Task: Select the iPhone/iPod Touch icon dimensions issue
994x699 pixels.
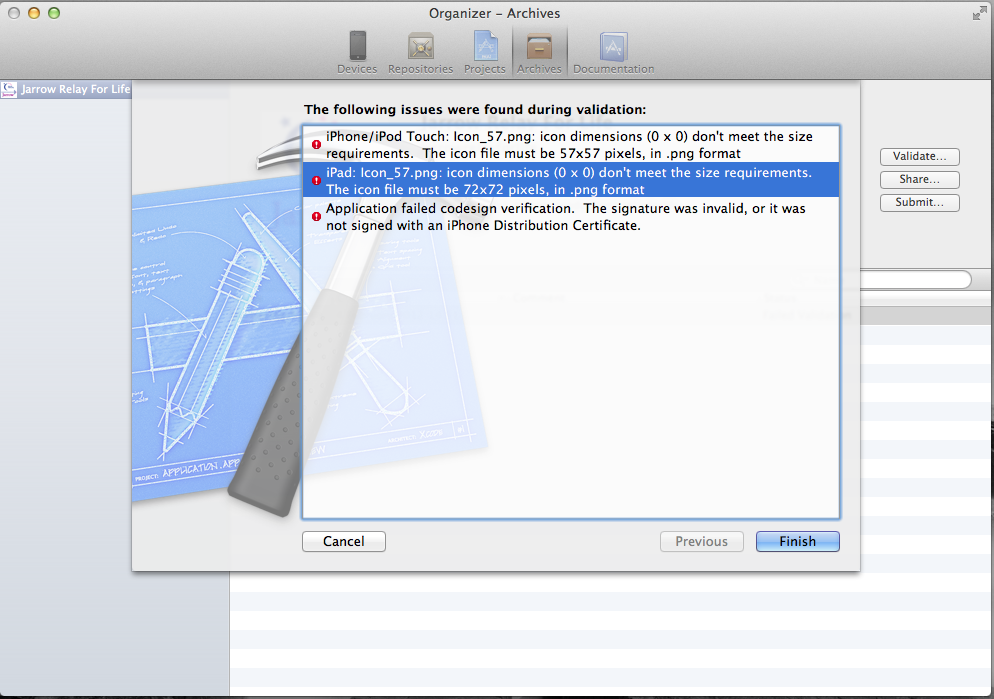Action: [x=571, y=144]
